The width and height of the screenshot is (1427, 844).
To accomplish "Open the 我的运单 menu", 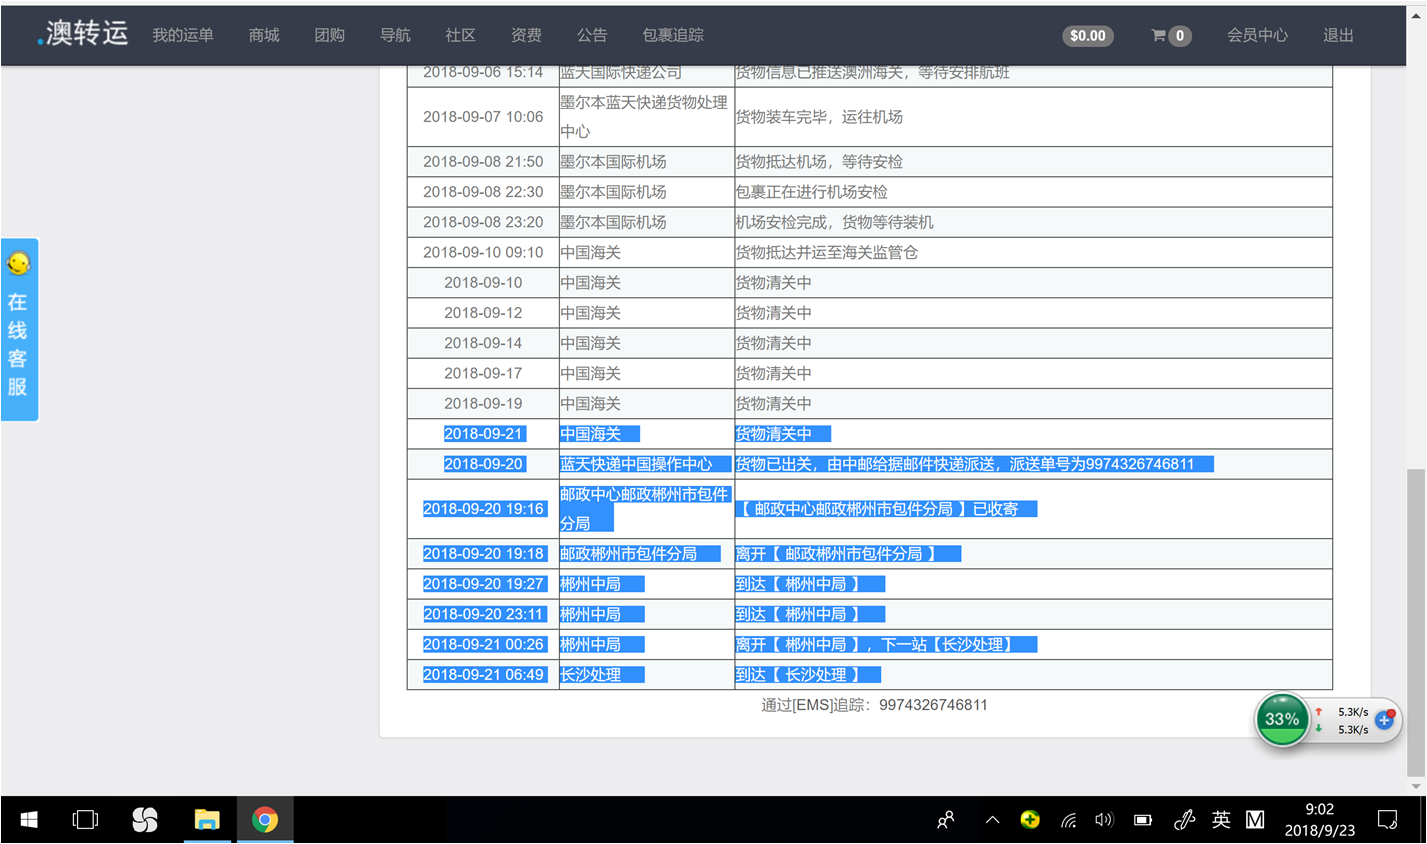I will click(183, 35).
